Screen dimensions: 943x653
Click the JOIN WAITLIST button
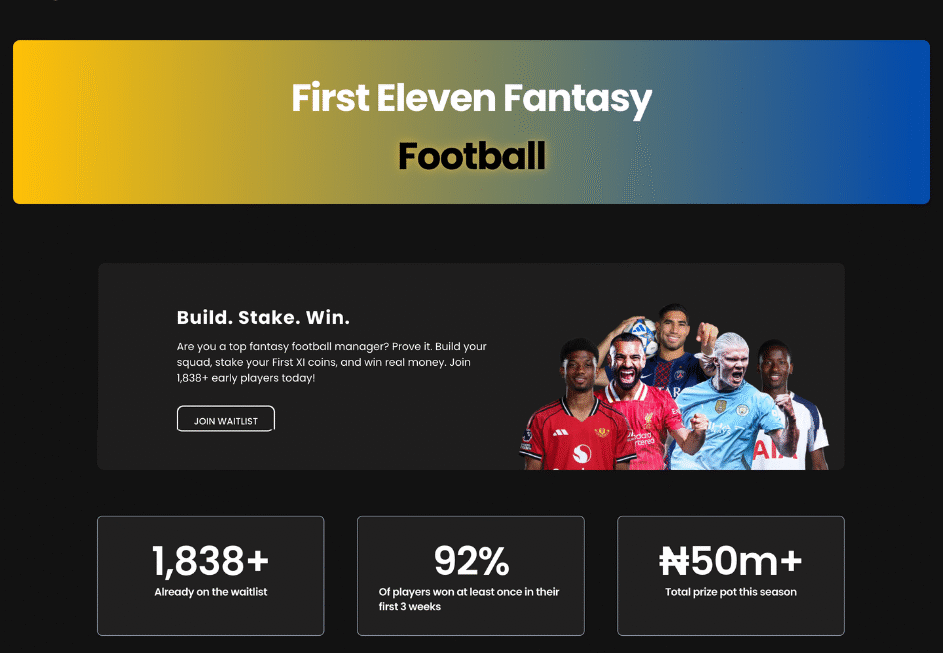click(x=225, y=419)
